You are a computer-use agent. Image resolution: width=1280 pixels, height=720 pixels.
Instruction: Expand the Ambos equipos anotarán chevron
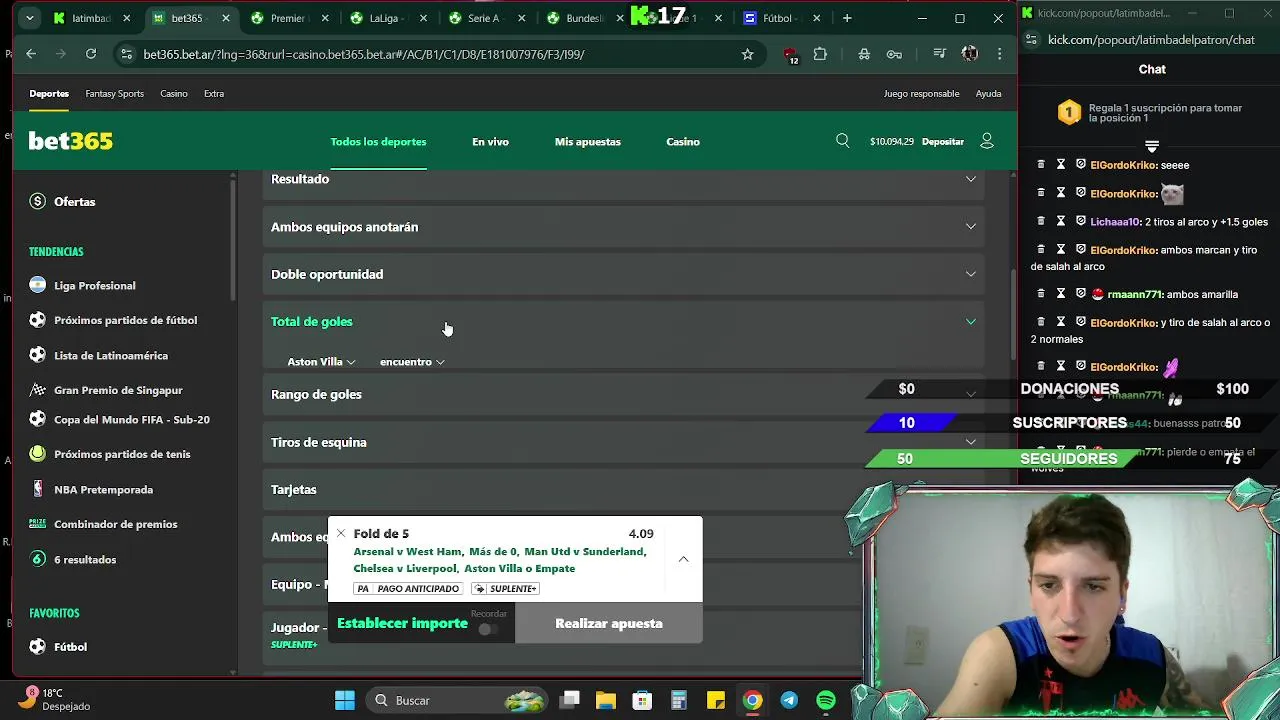click(x=970, y=227)
